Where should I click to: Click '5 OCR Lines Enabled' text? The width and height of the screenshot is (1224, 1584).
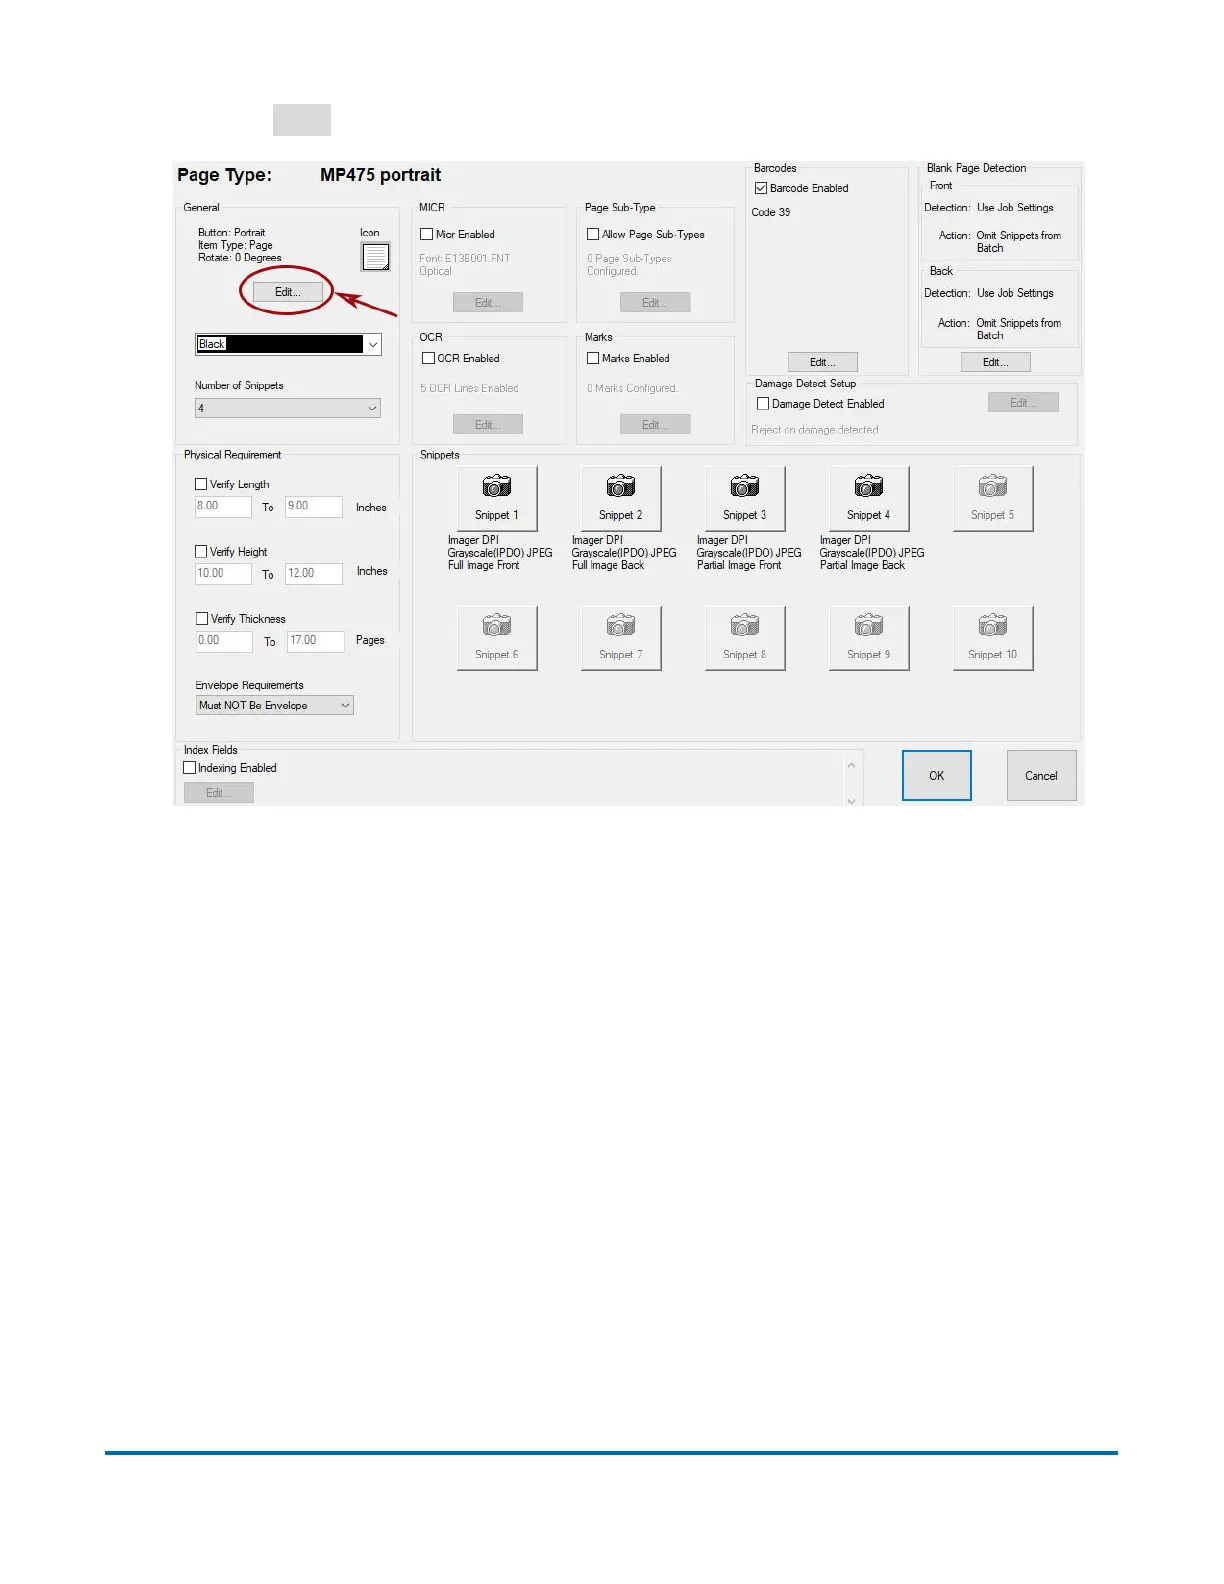469,388
